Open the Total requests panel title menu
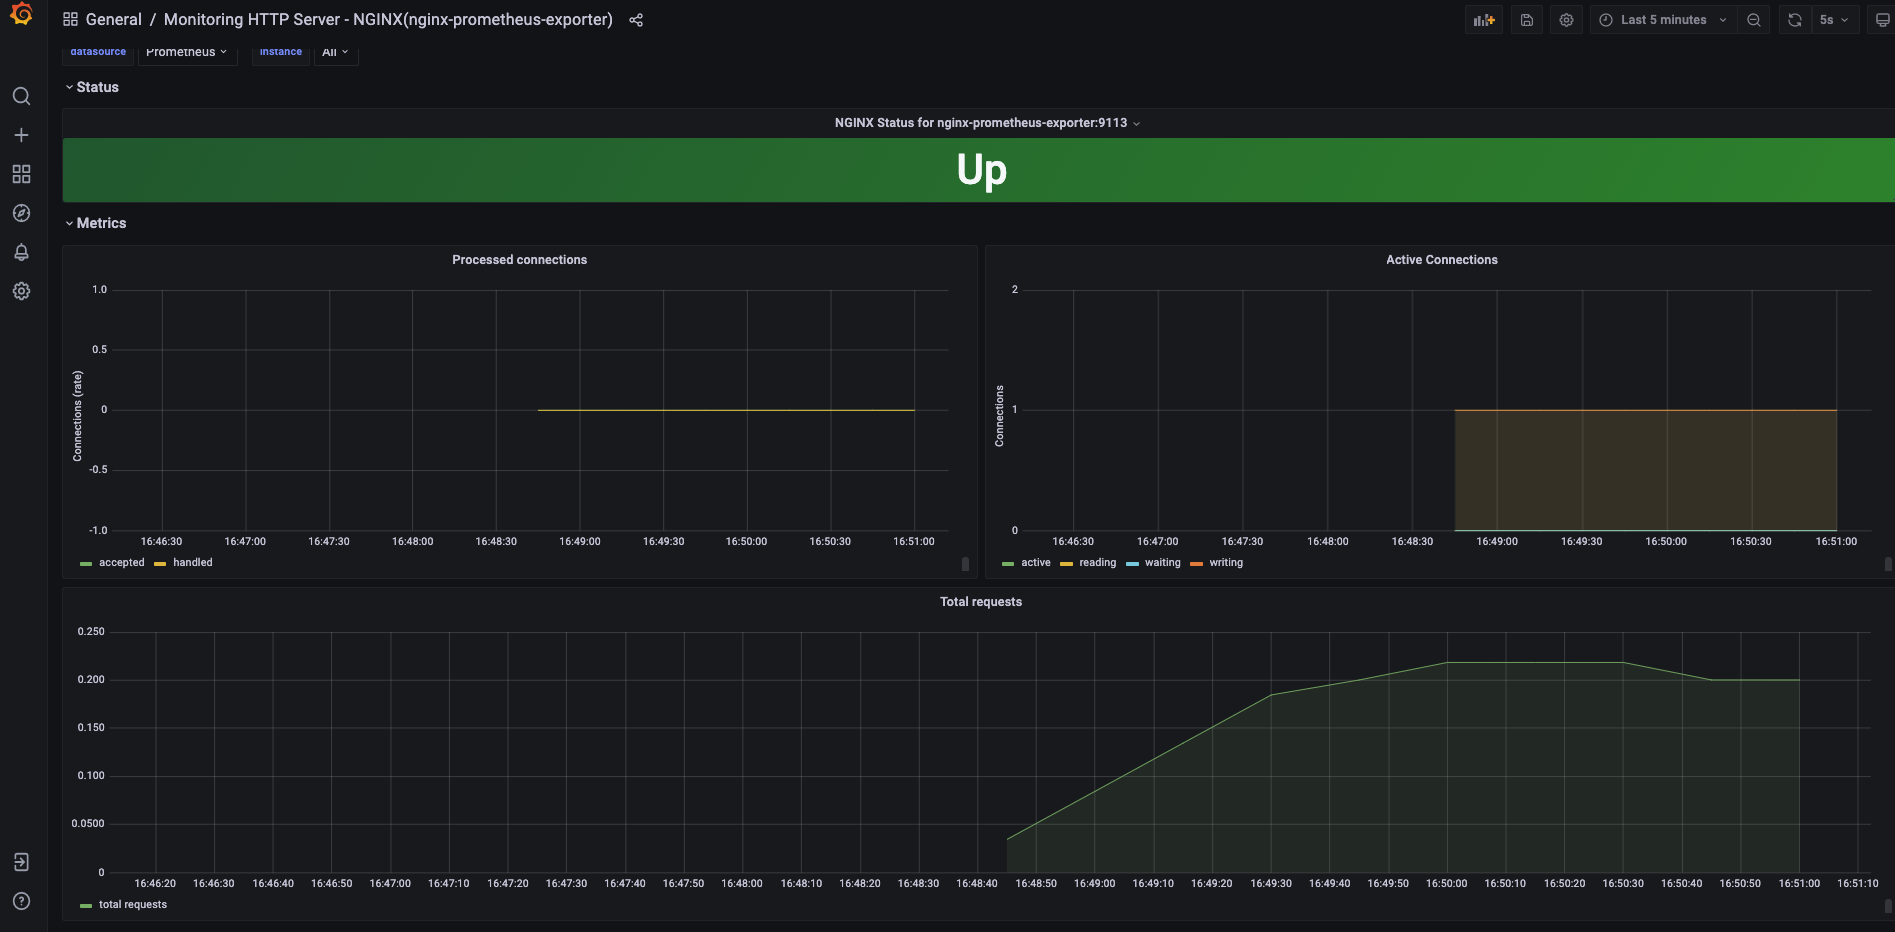This screenshot has width=1895, height=932. click(980, 602)
